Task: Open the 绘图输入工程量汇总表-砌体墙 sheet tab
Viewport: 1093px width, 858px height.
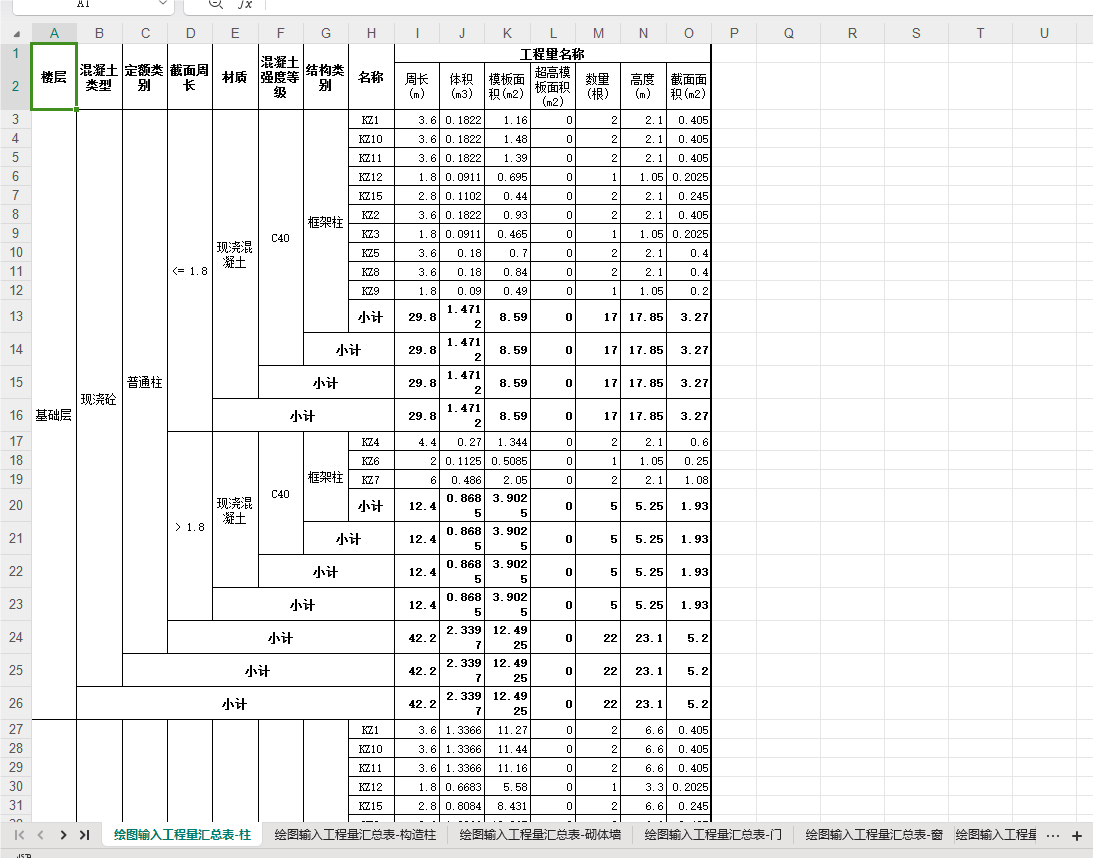Action: [540, 834]
